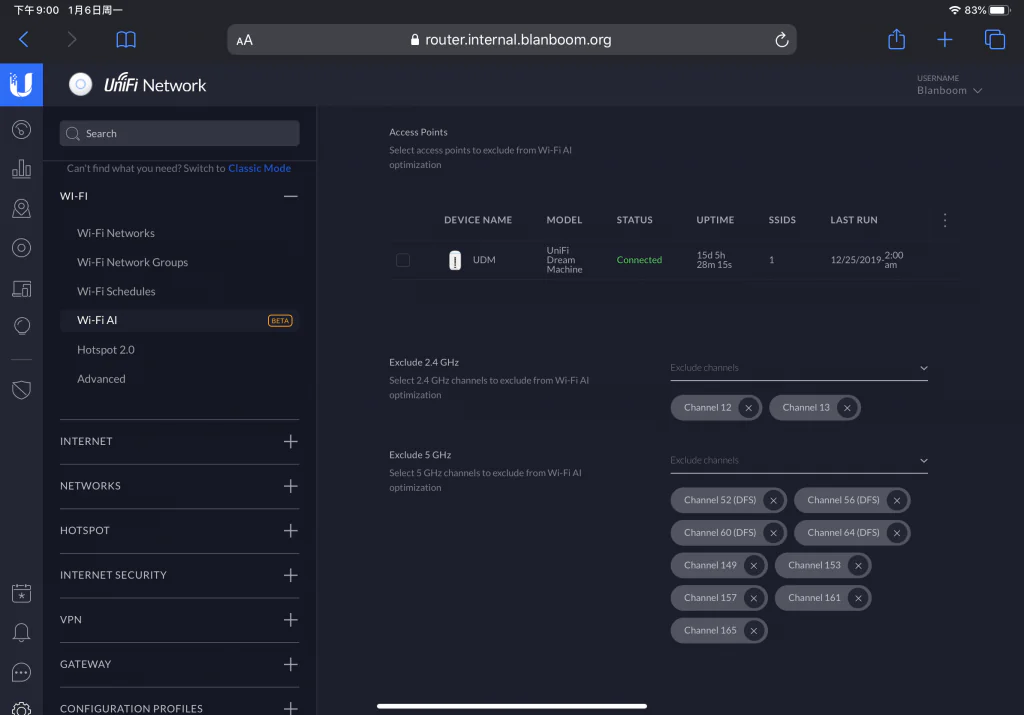The image size is (1024, 715).
Task: Collapse the WI-FI settings section
Action: 291,196
